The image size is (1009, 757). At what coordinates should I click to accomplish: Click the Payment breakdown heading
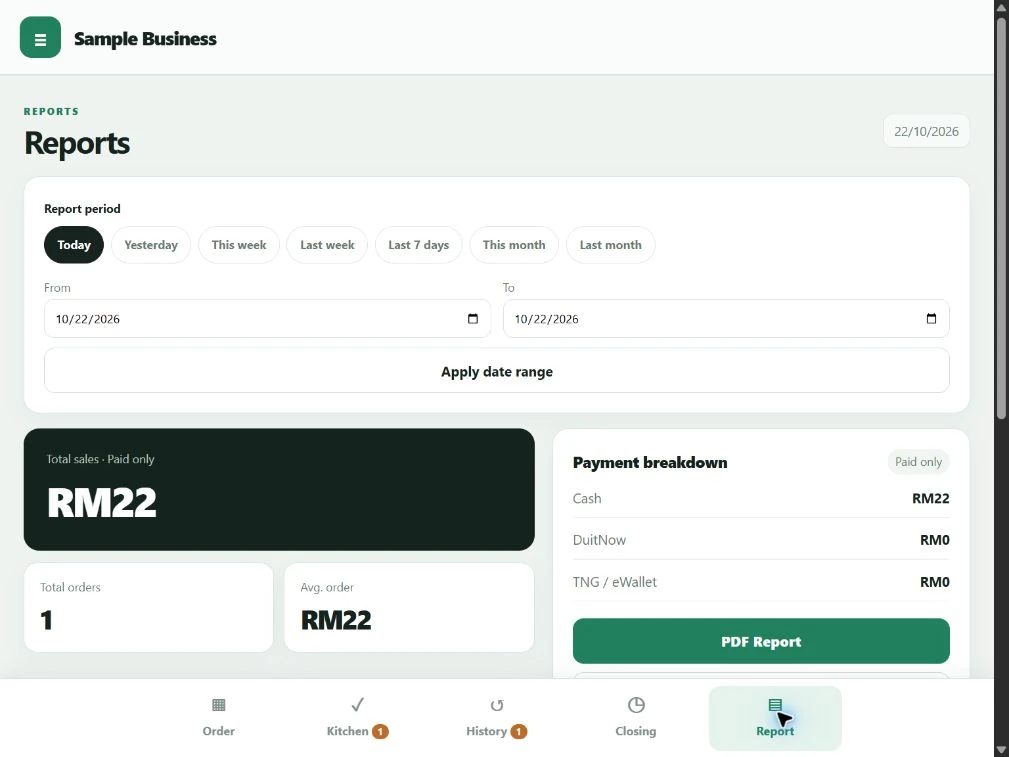point(650,462)
